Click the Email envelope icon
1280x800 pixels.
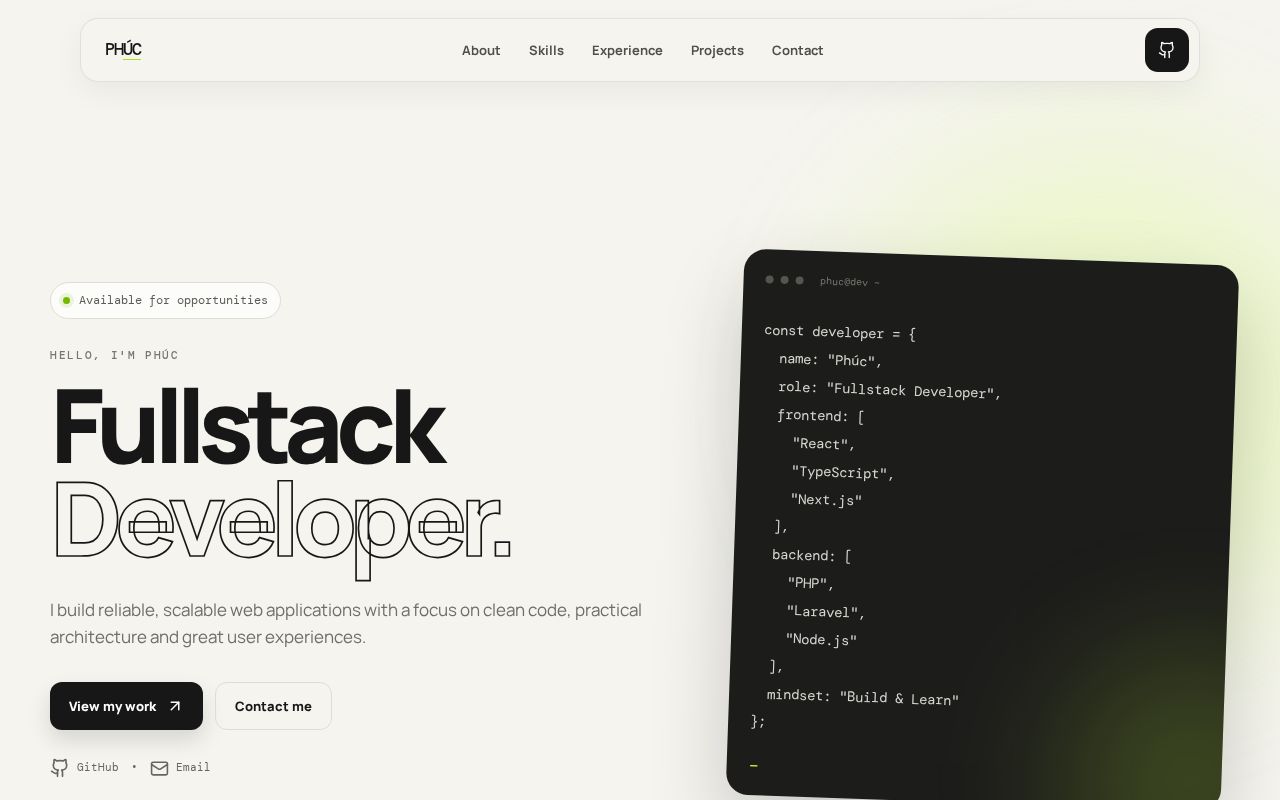pos(159,768)
